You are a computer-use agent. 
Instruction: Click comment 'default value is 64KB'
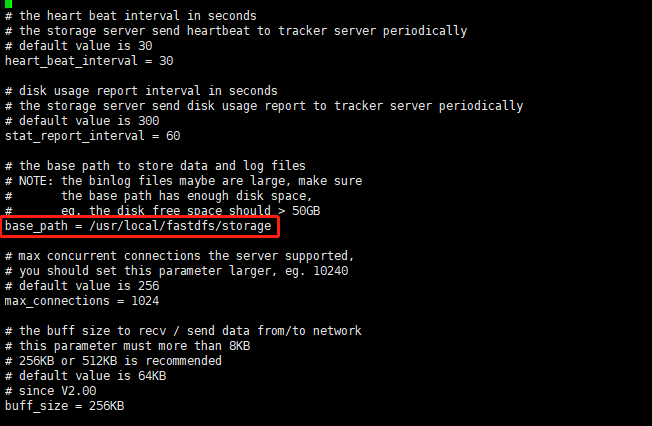point(92,376)
